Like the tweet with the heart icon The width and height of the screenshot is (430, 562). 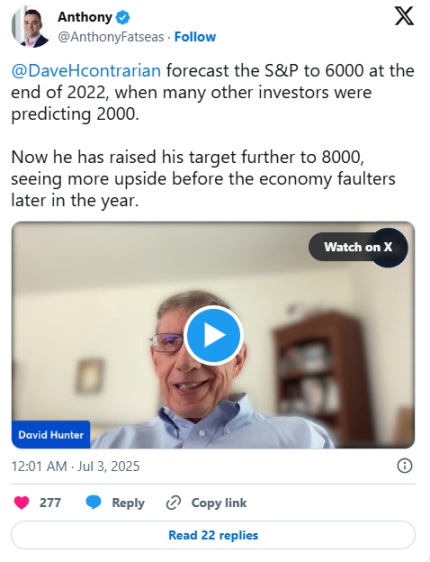point(22,503)
